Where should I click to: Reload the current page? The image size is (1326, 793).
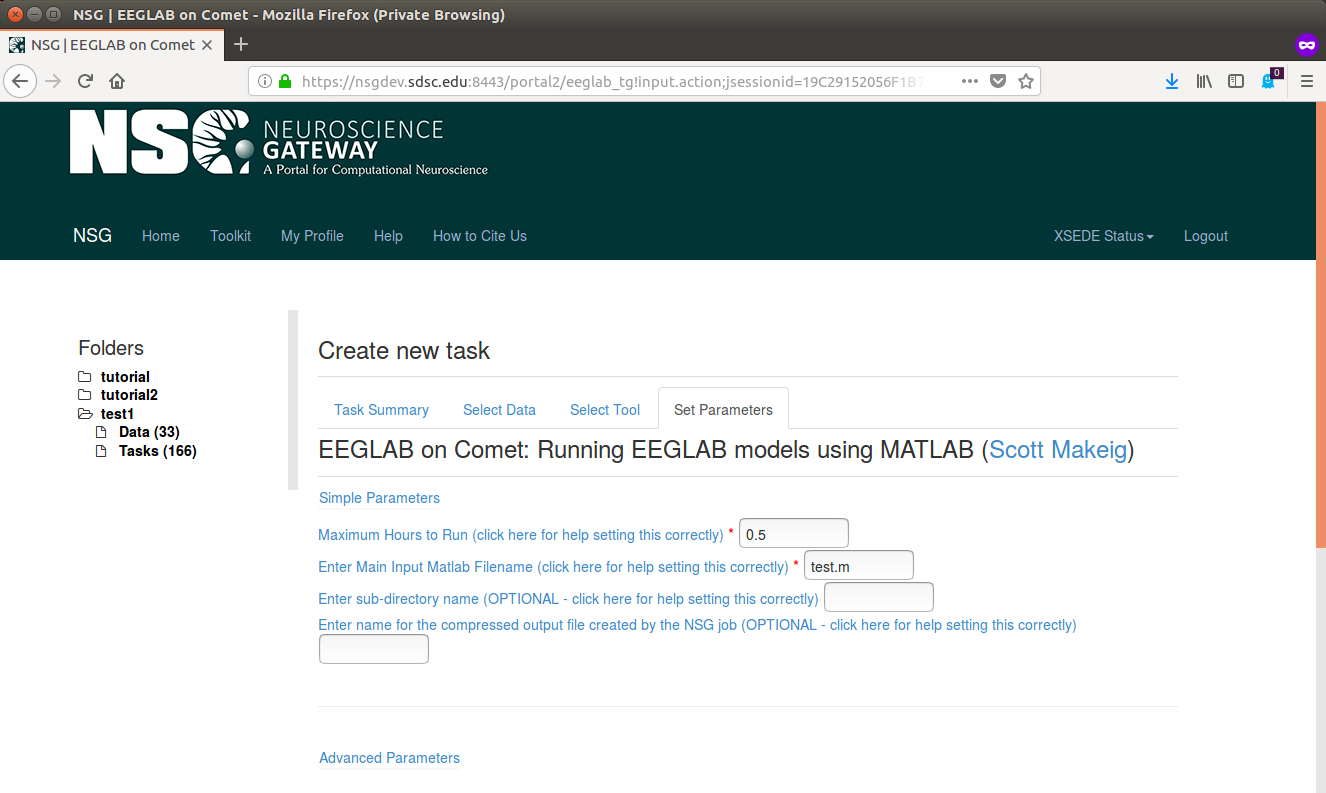pyautogui.click(x=85, y=81)
